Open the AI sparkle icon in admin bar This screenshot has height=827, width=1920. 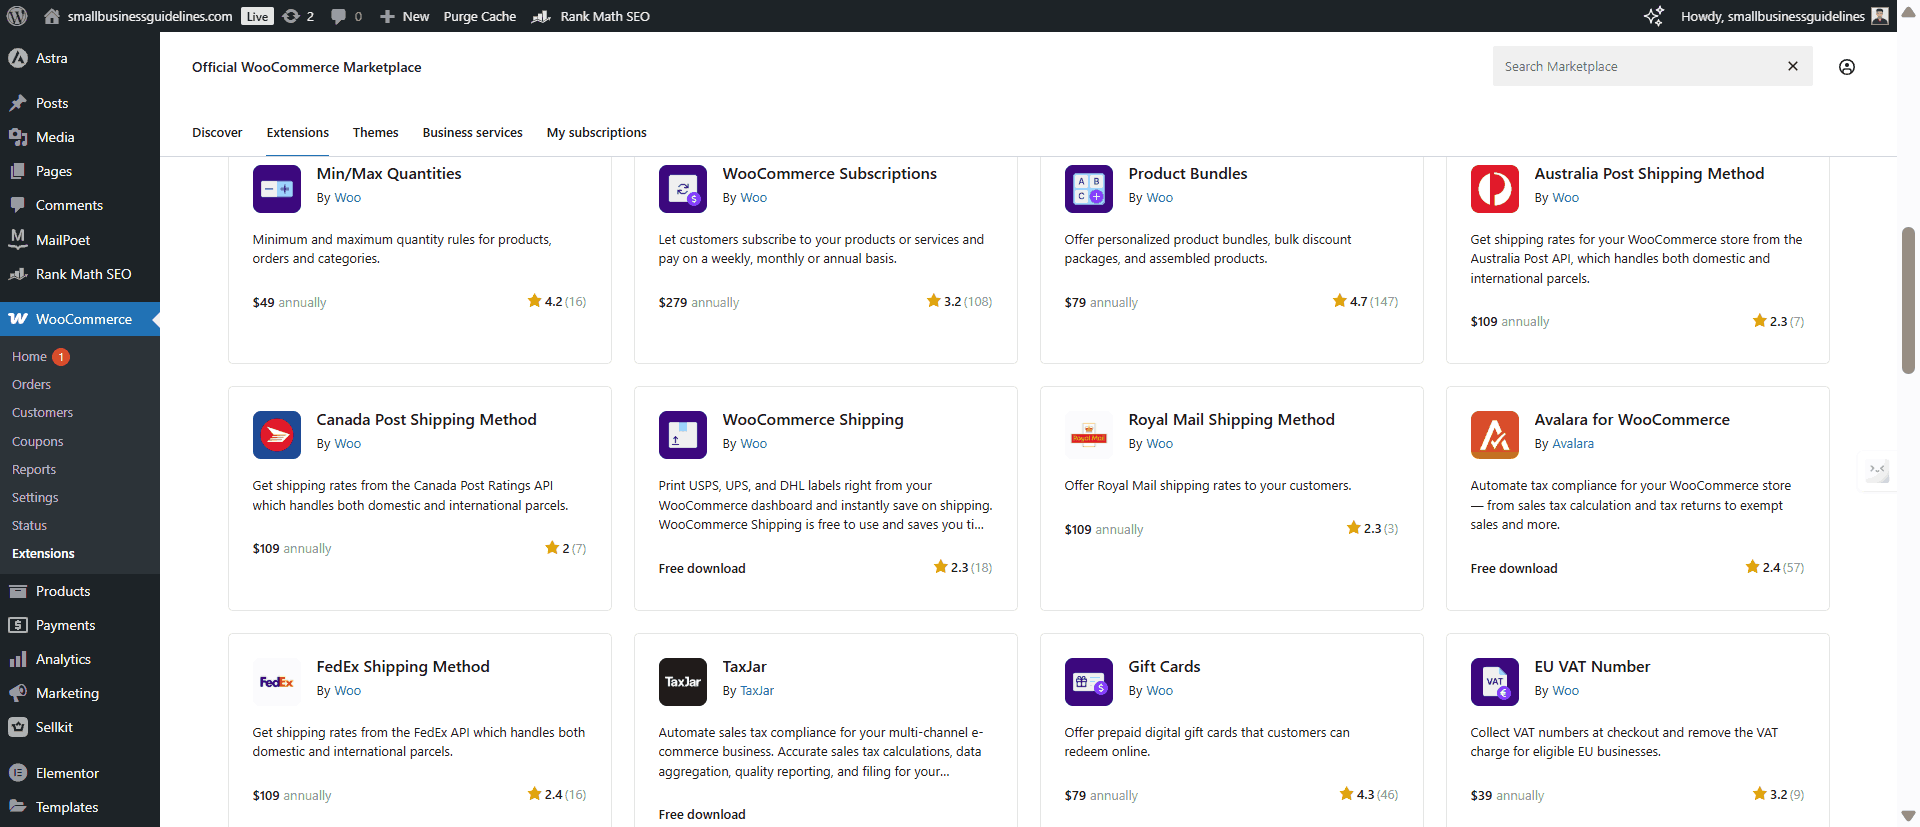tap(1654, 16)
